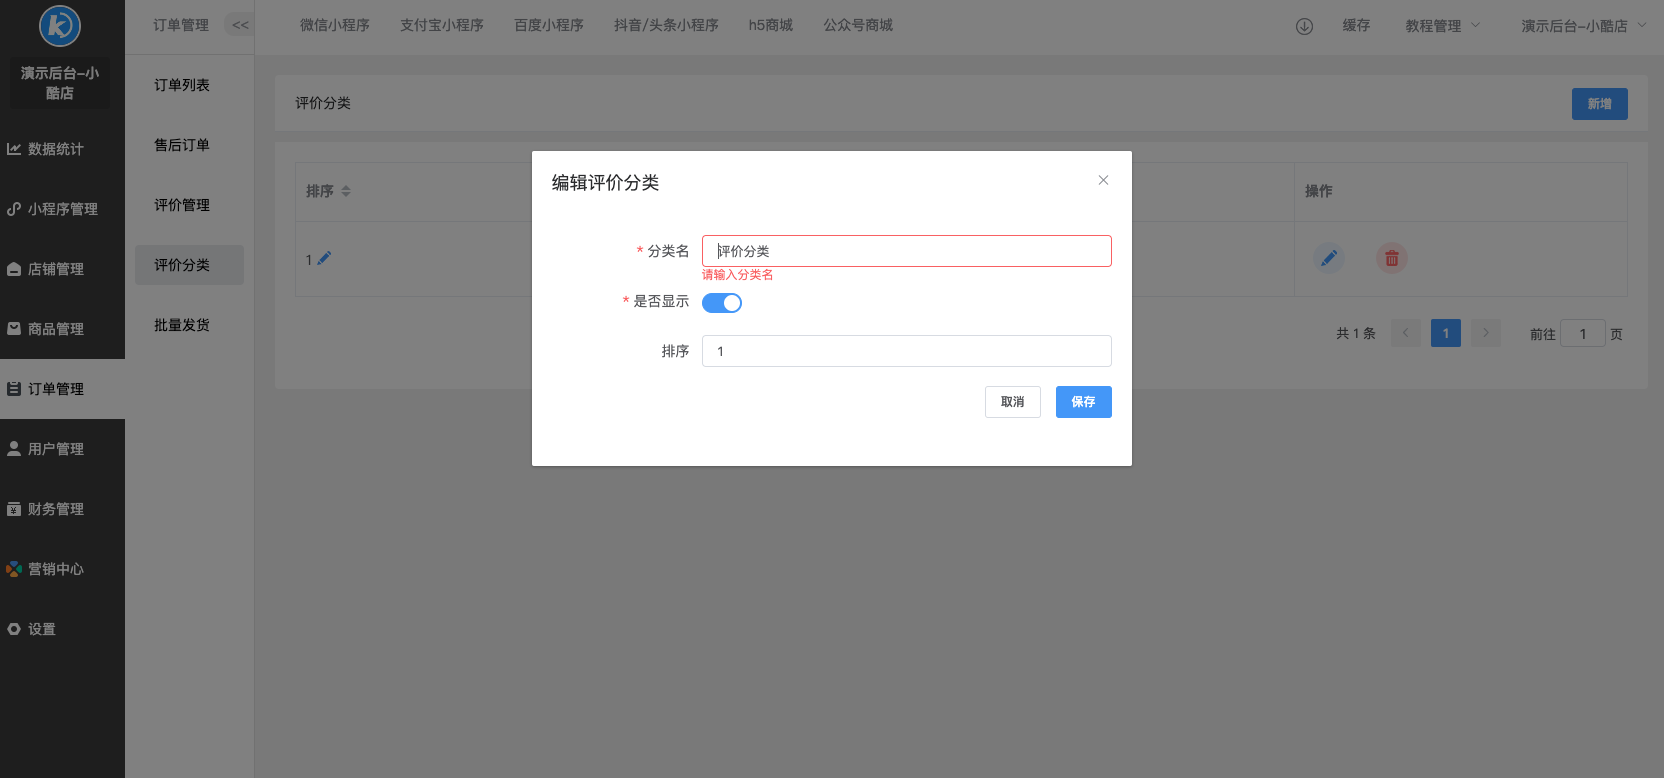Click the 取消 button

point(1013,402)
